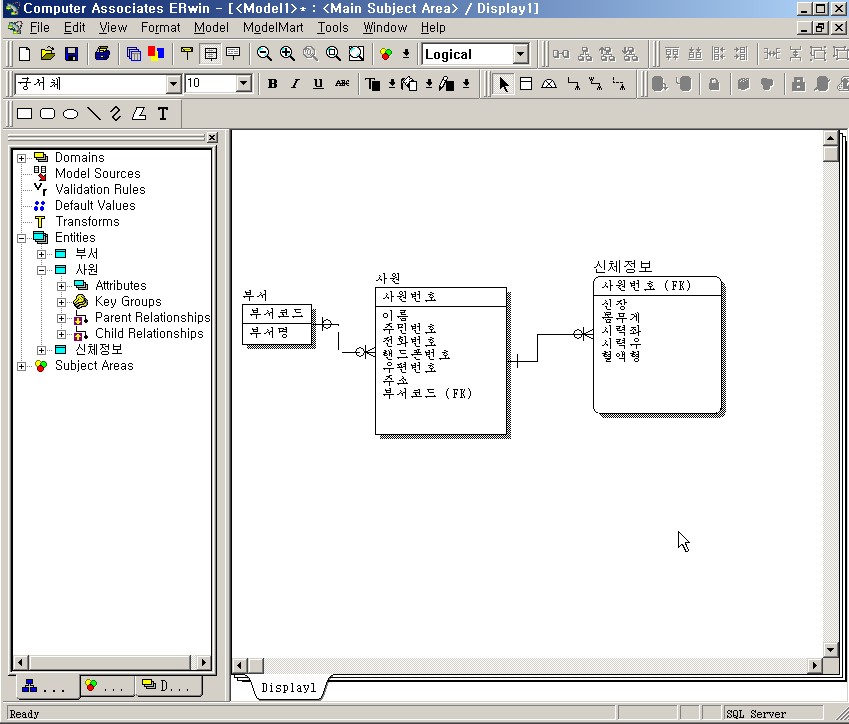Close the model explorer pane
The width and height of the screenshot is (849, 724).
(212, 138)
